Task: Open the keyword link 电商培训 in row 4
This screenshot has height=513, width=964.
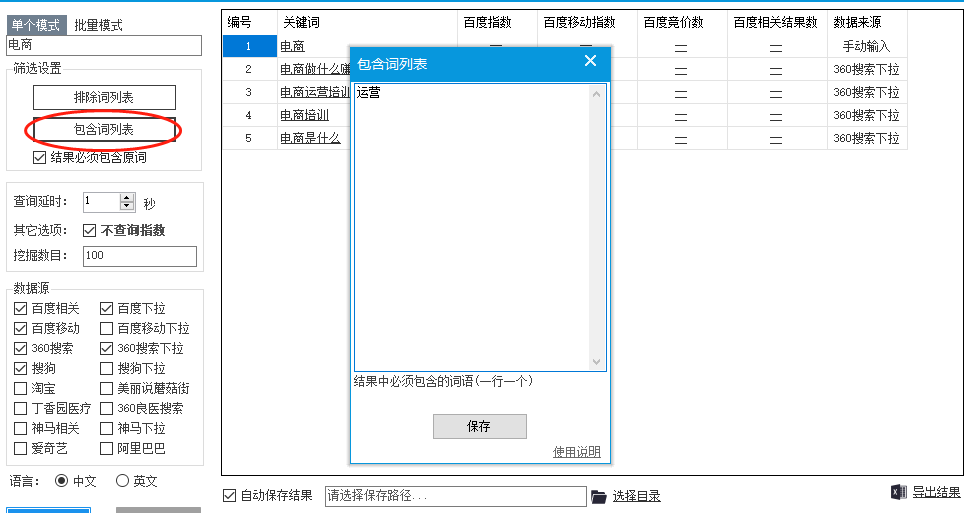Action: [304, 115]
